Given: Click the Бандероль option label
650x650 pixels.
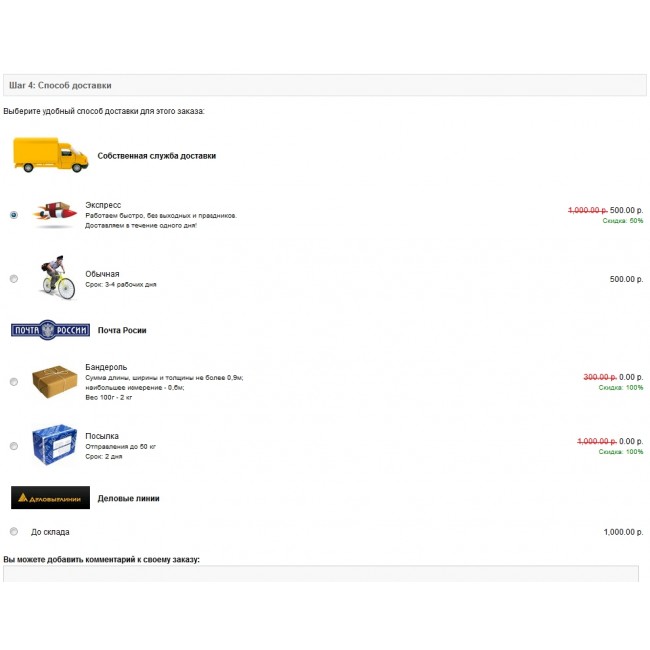Looking at the screenshot, I should tap(106, 367).
